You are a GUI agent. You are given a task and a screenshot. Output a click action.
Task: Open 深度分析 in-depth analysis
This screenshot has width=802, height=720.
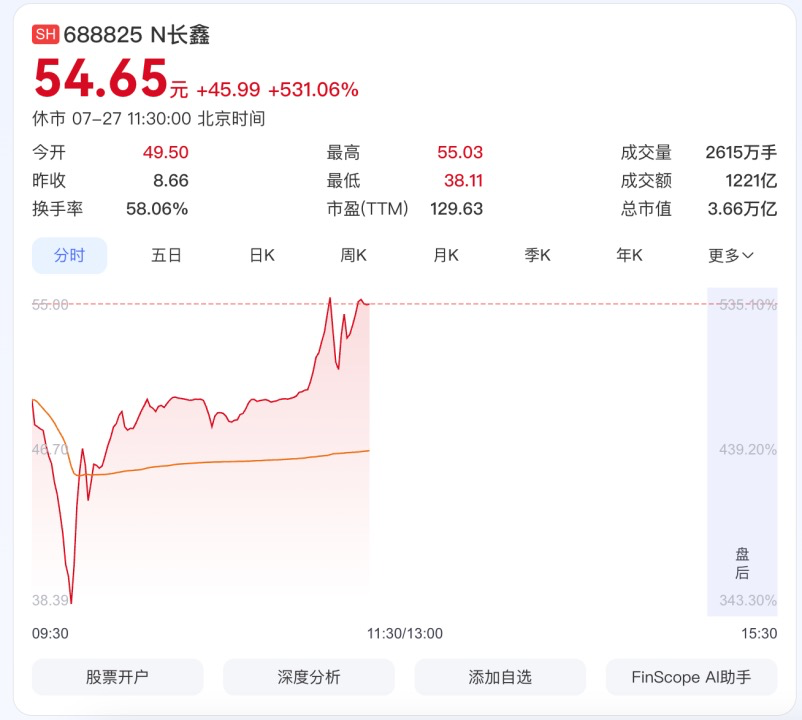pyautogui.click(x=309, y=677)
